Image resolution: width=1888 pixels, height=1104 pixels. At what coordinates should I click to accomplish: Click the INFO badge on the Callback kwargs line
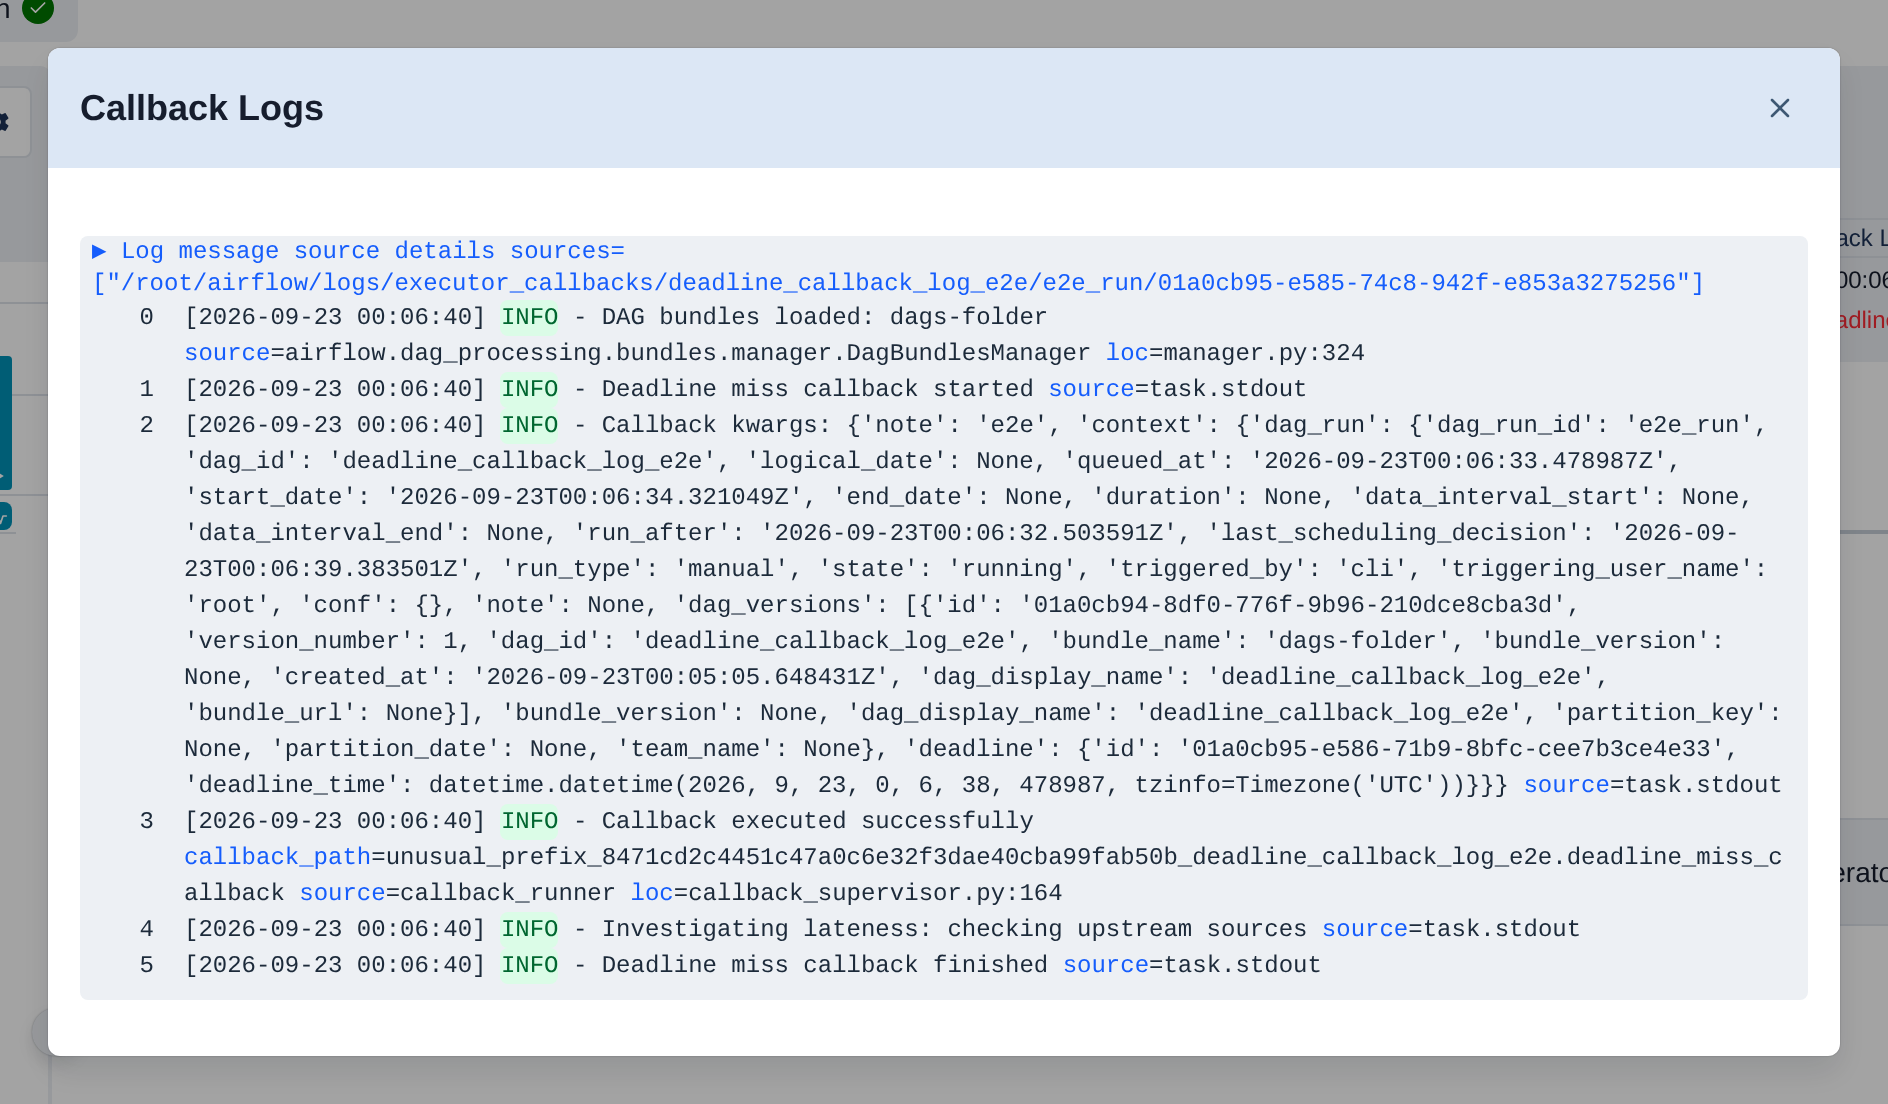530,425
